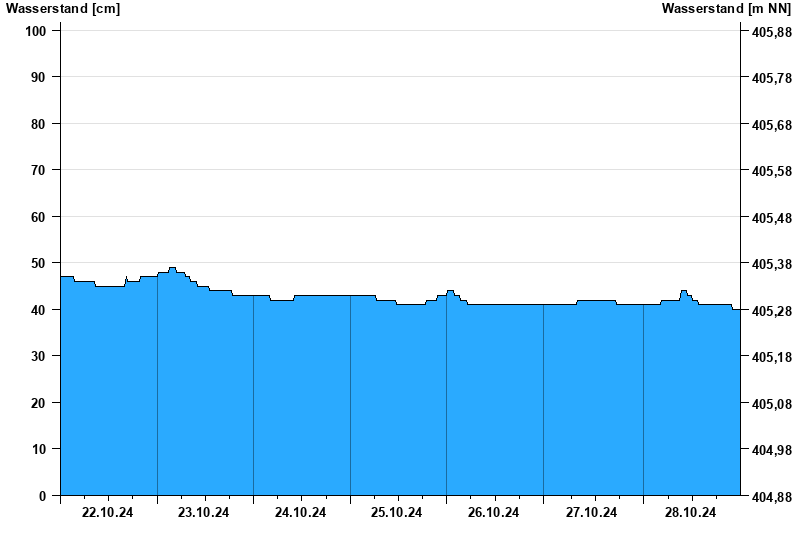Click the 404,88 value on right axis
The height and width of the screenshot is (550, 800).
tap(771, 497)
